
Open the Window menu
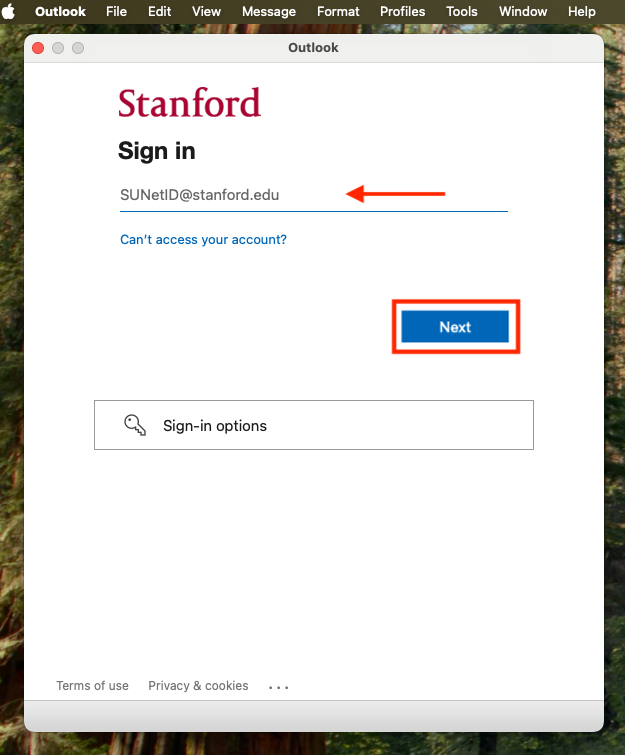[x=523, y=11]
